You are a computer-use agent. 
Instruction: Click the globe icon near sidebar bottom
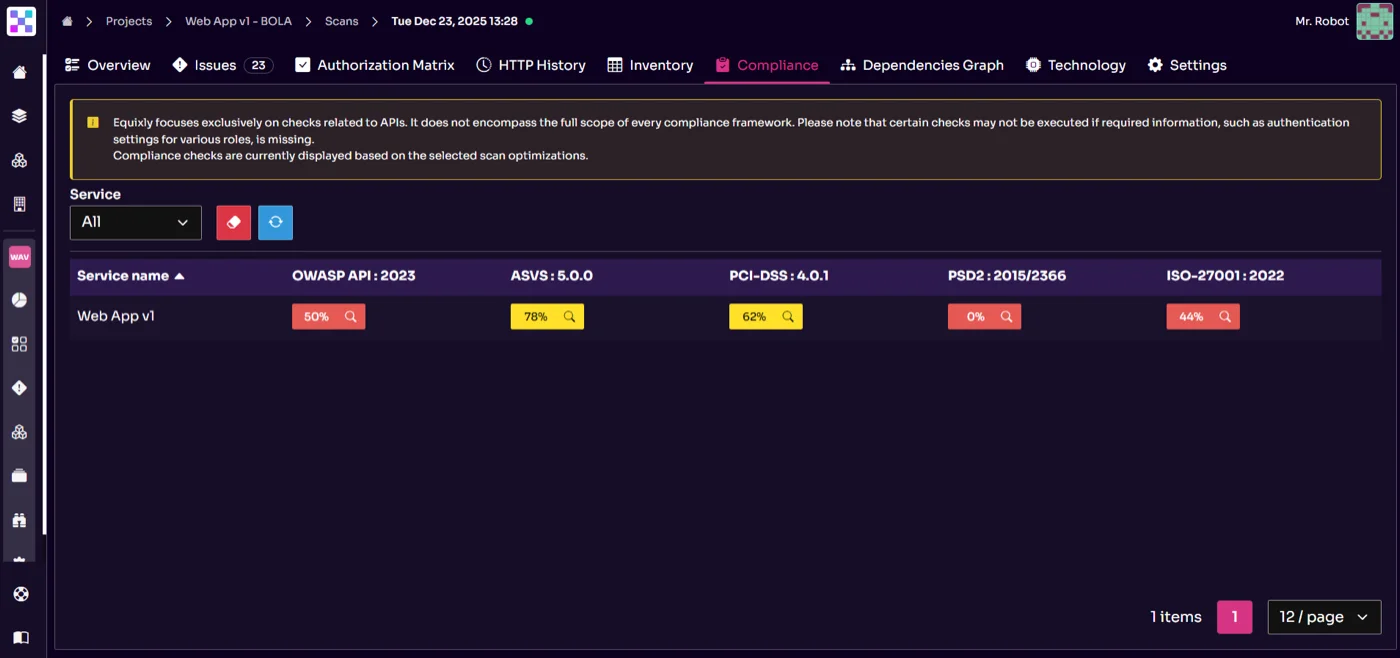20,593
